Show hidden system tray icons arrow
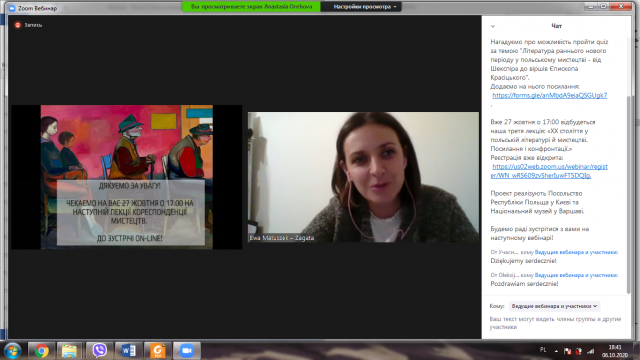640x360 pixels. (x=556, y=351)
